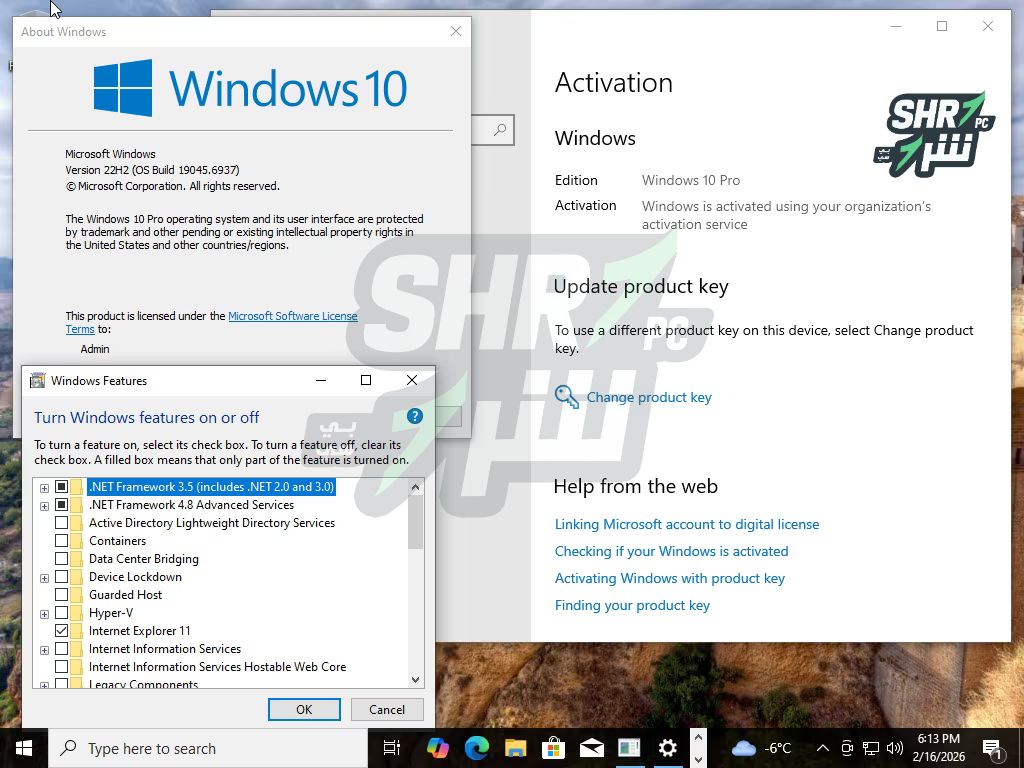Click the Windows Features title bar icon
Image resolution: width=1024 pixels, height=768 pixels.
tap(38, 380)
